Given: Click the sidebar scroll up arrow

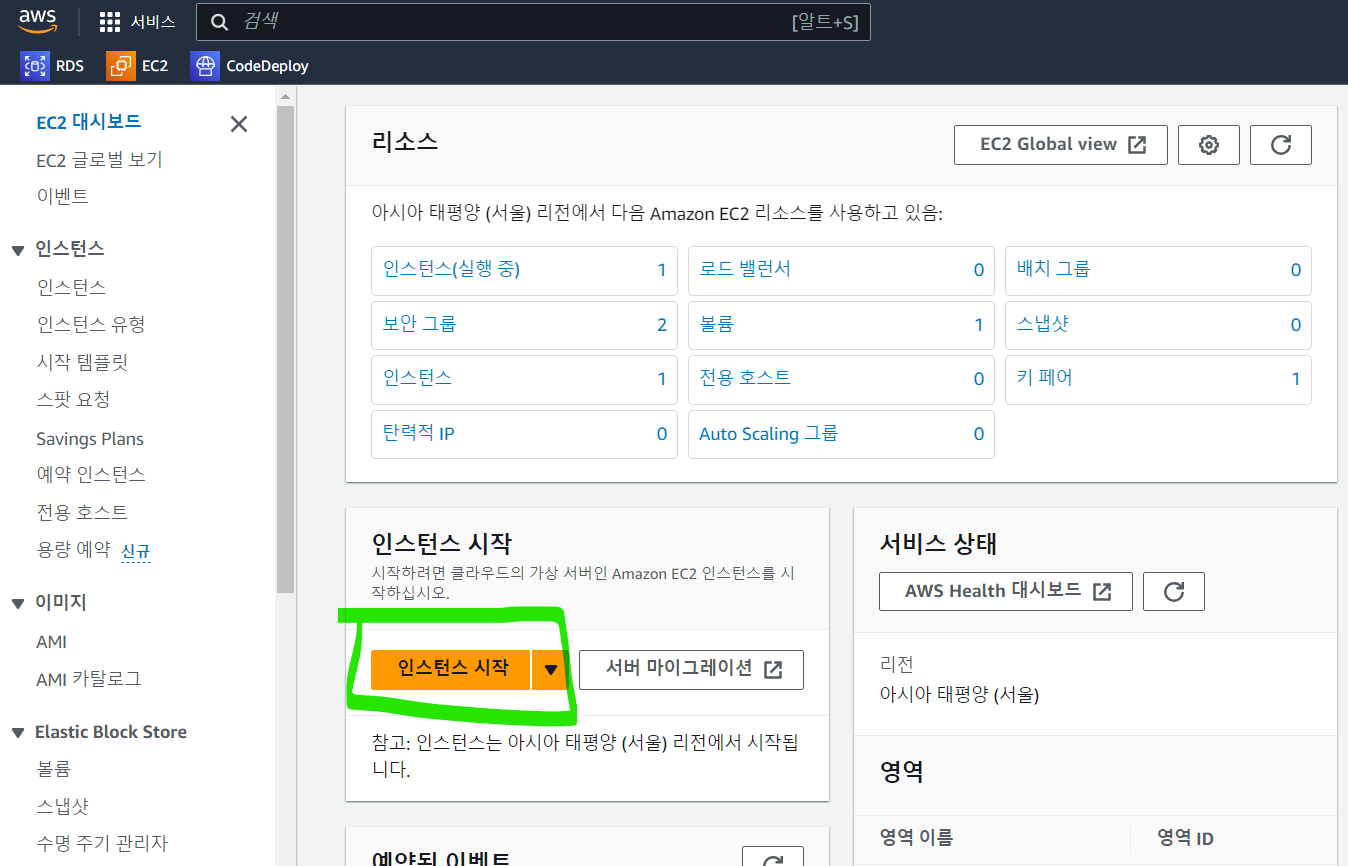Looking at the screenshot, I should (285, 97).
